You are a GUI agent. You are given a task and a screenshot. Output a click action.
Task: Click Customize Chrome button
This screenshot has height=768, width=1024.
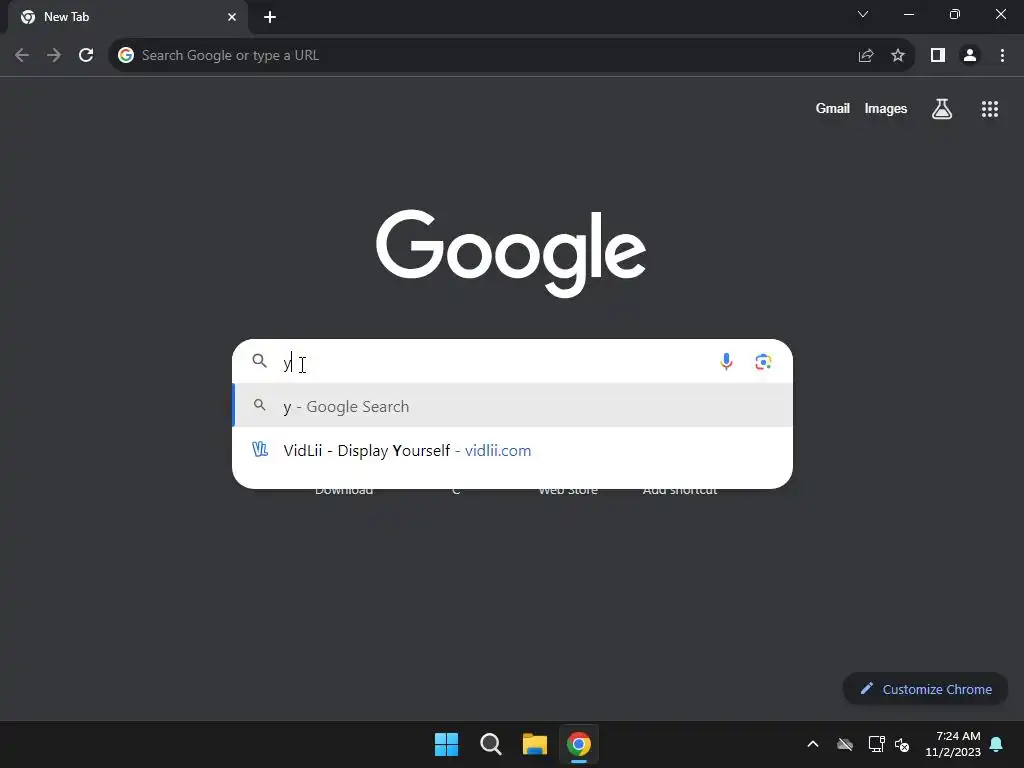tap(925, 689)
